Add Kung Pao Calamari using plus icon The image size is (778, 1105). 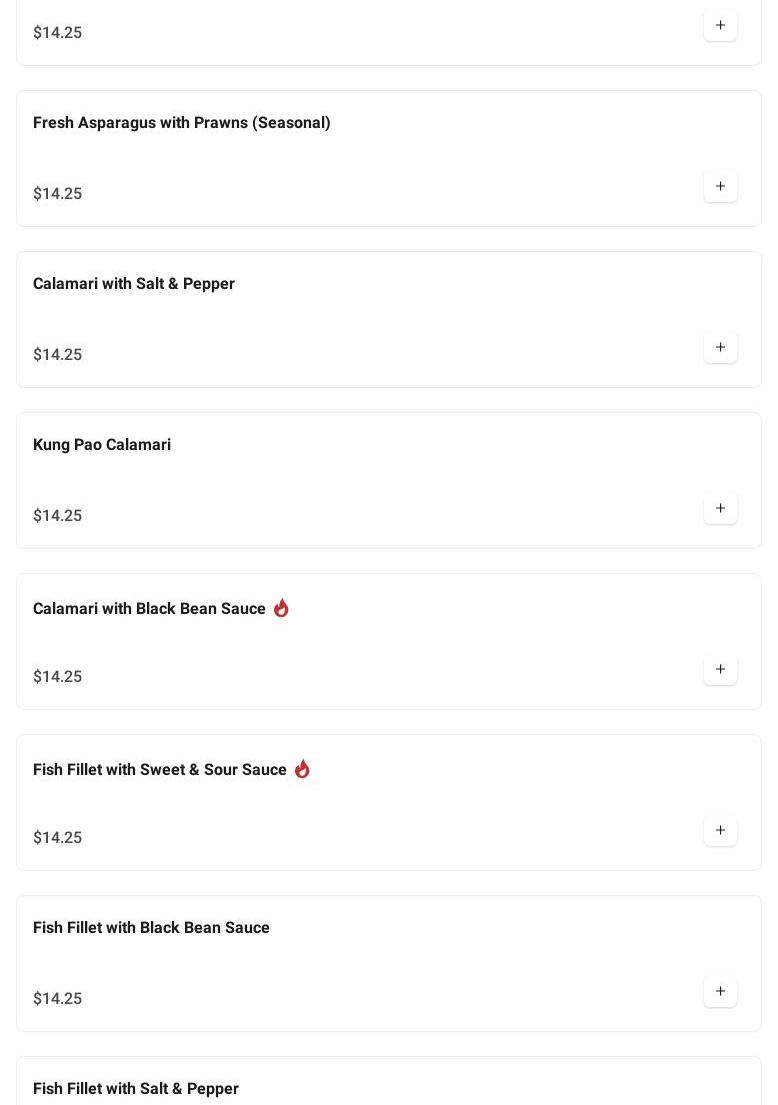[720, 508]
